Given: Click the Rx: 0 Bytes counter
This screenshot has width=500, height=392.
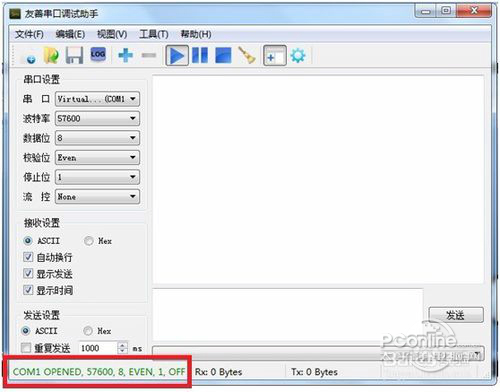Looking at the screenshot, I should [x=218, y=372].
